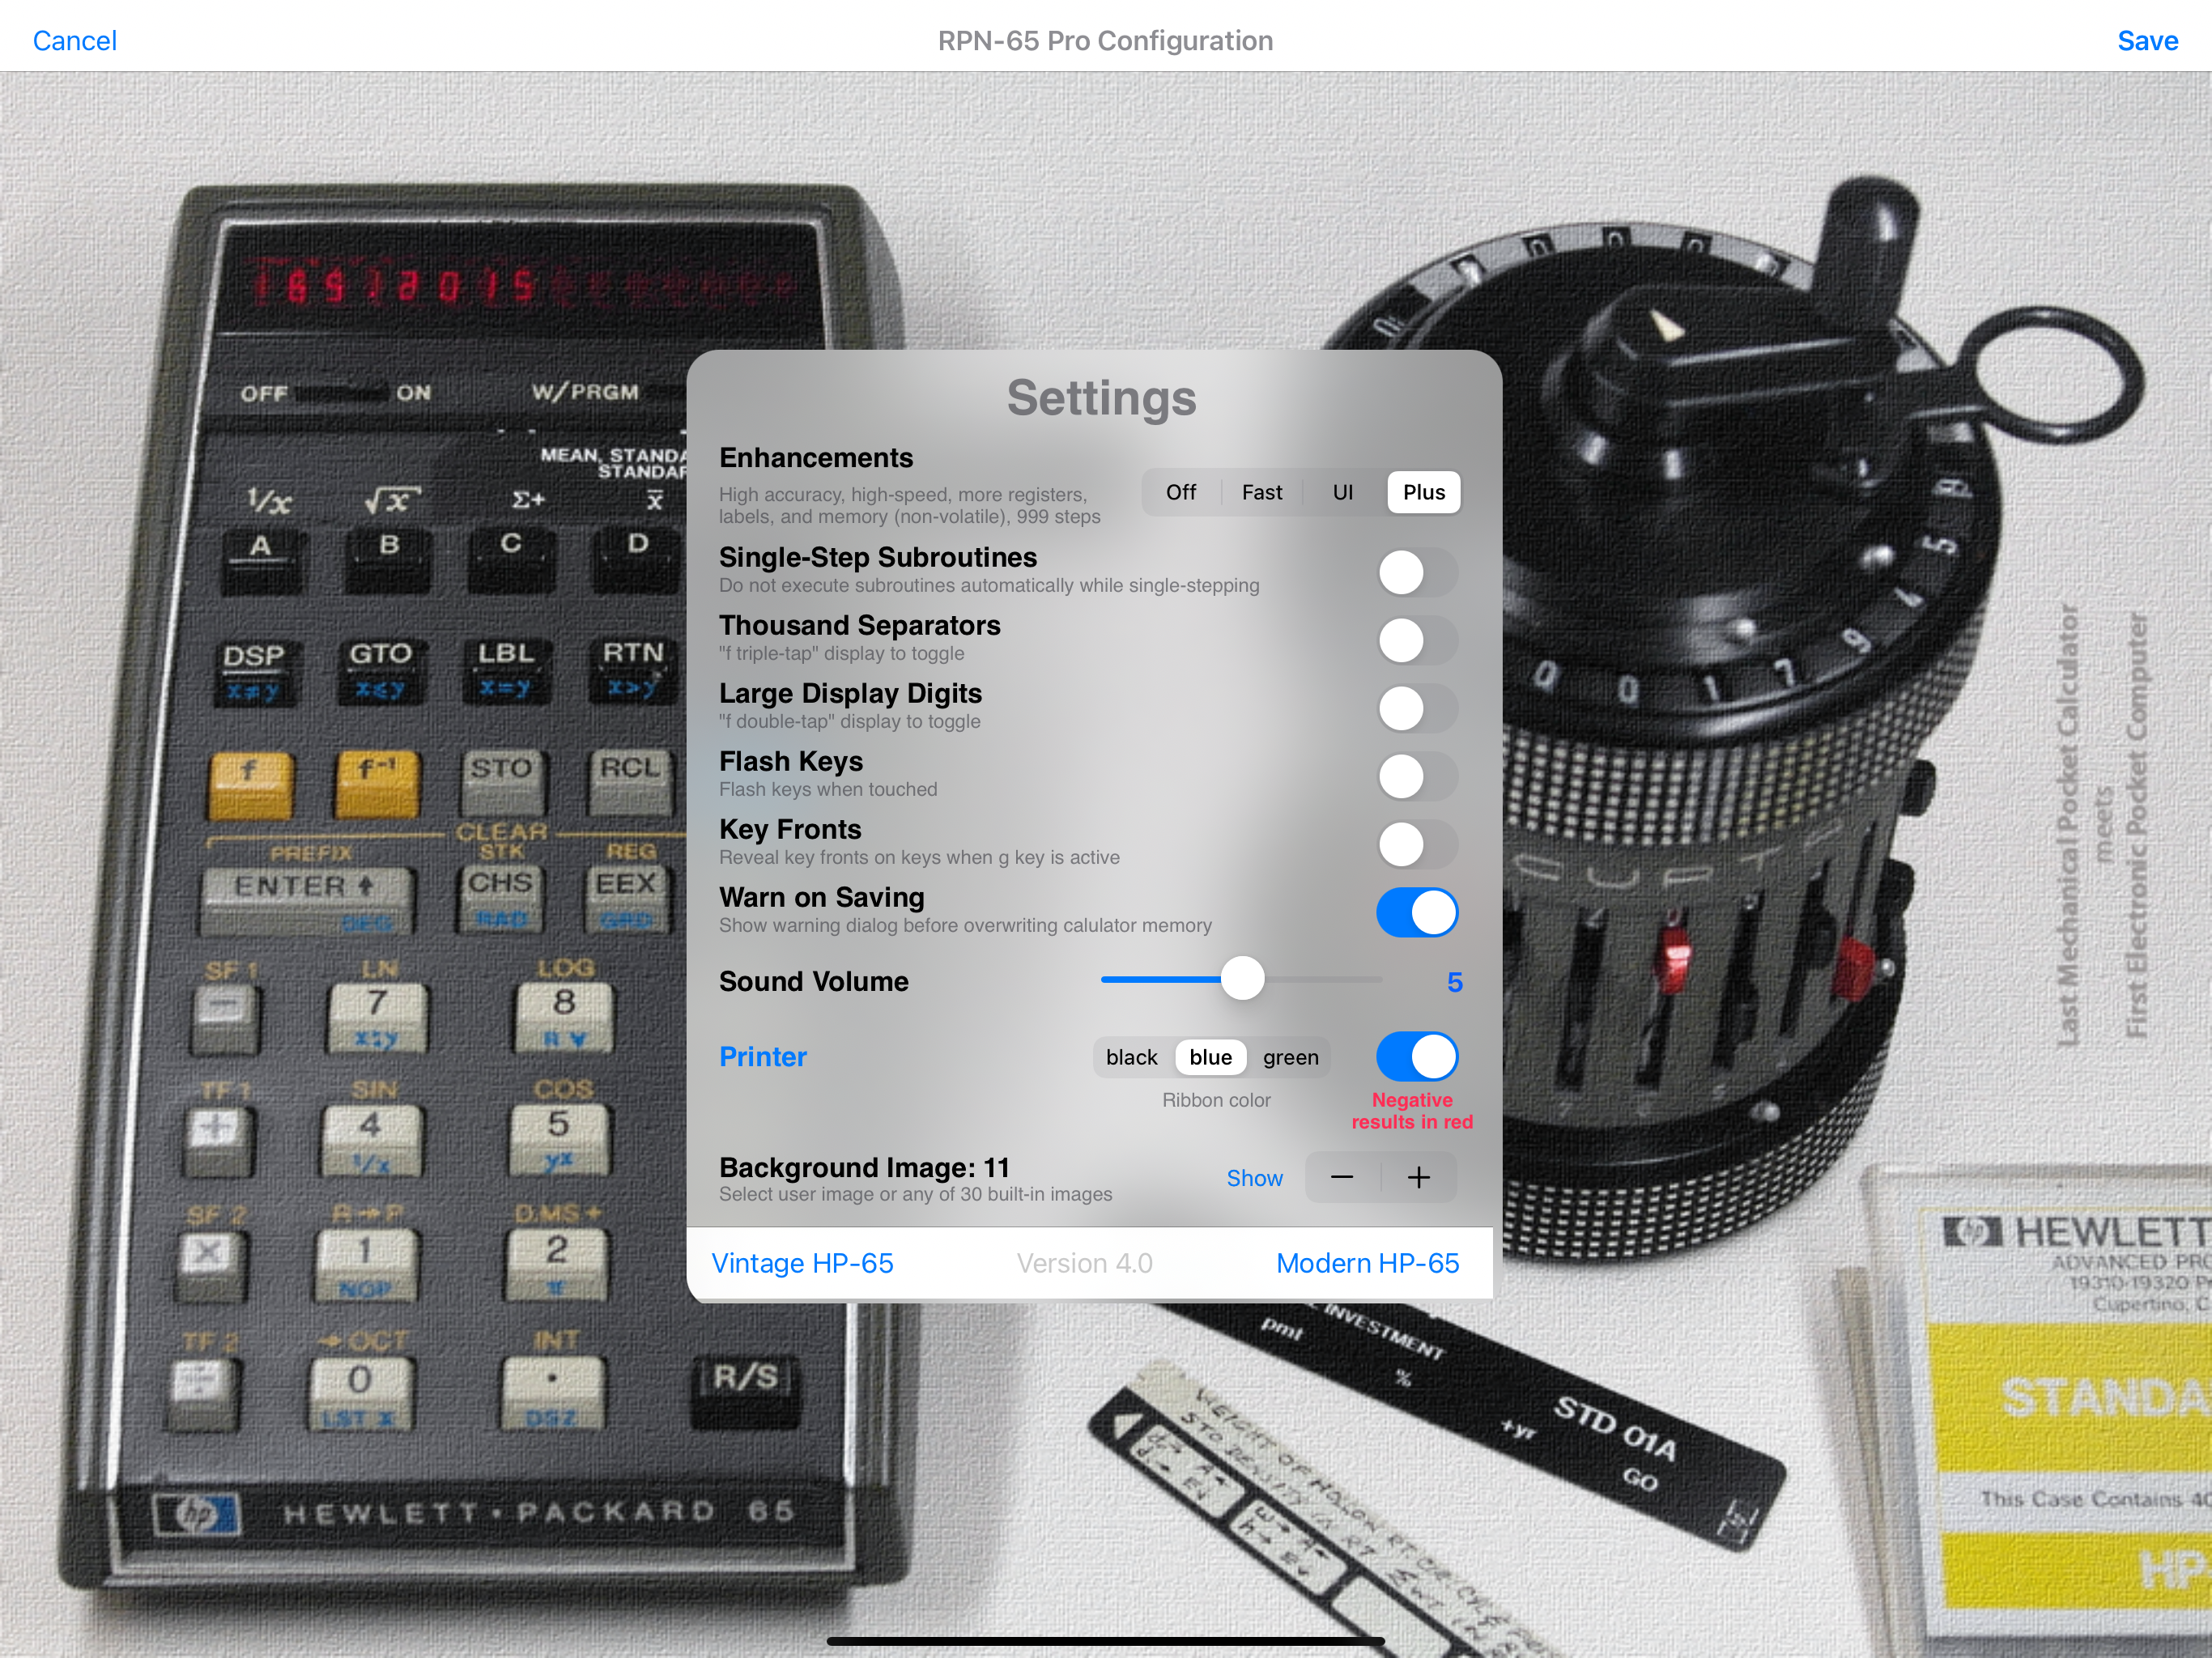Image resolution: width=2212 pixels, height=1658 pixels.
Task: Tap the plus key on calculator
Action: (x=217, y=1141)
